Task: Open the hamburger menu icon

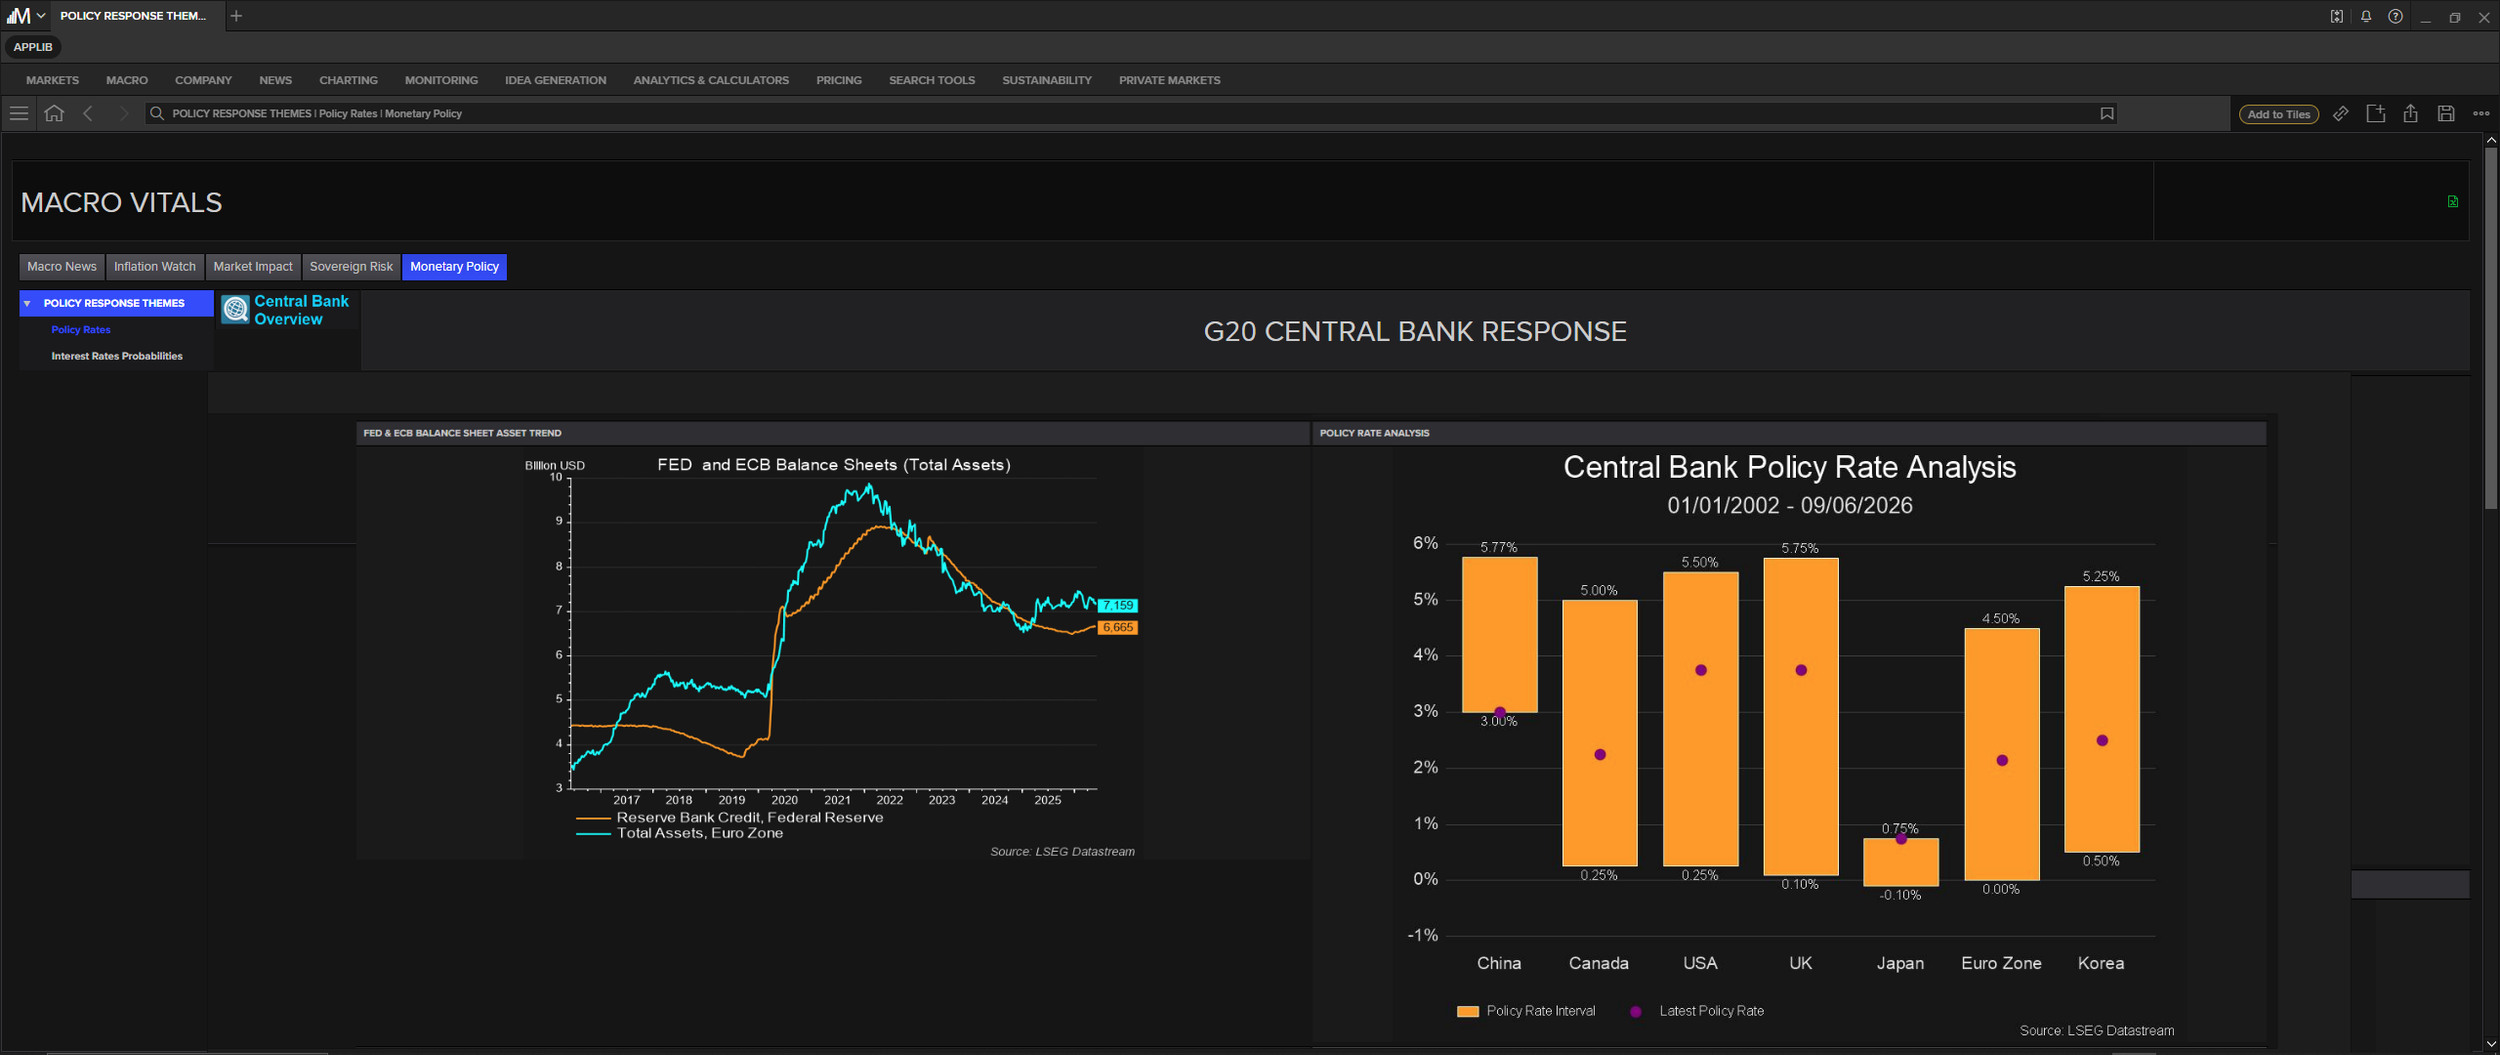Action: pyautogui.click(x=19, y=113)
